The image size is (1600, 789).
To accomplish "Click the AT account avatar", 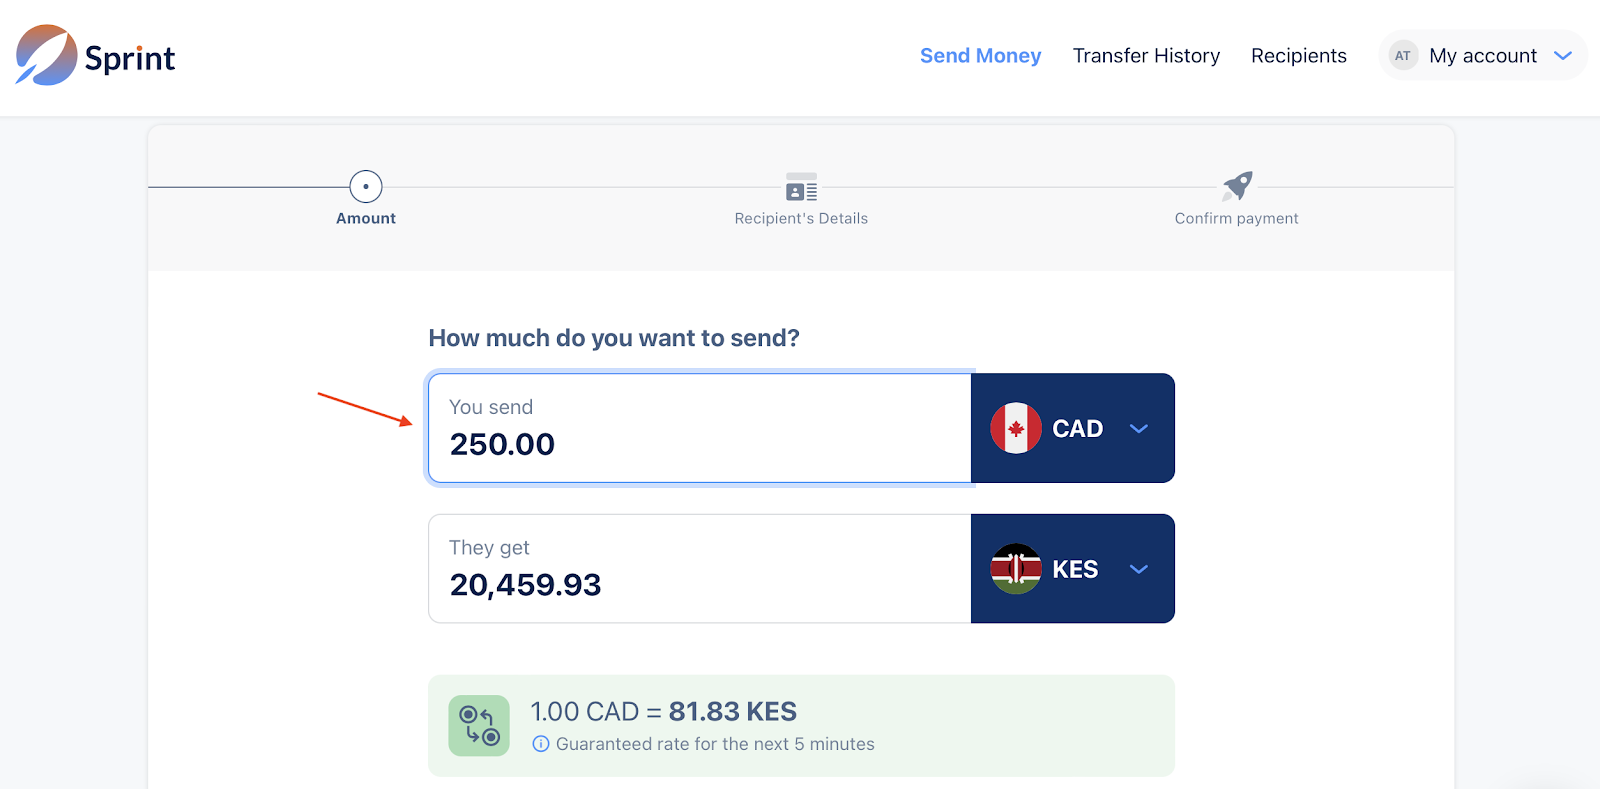I will [x=1403, y=56].
